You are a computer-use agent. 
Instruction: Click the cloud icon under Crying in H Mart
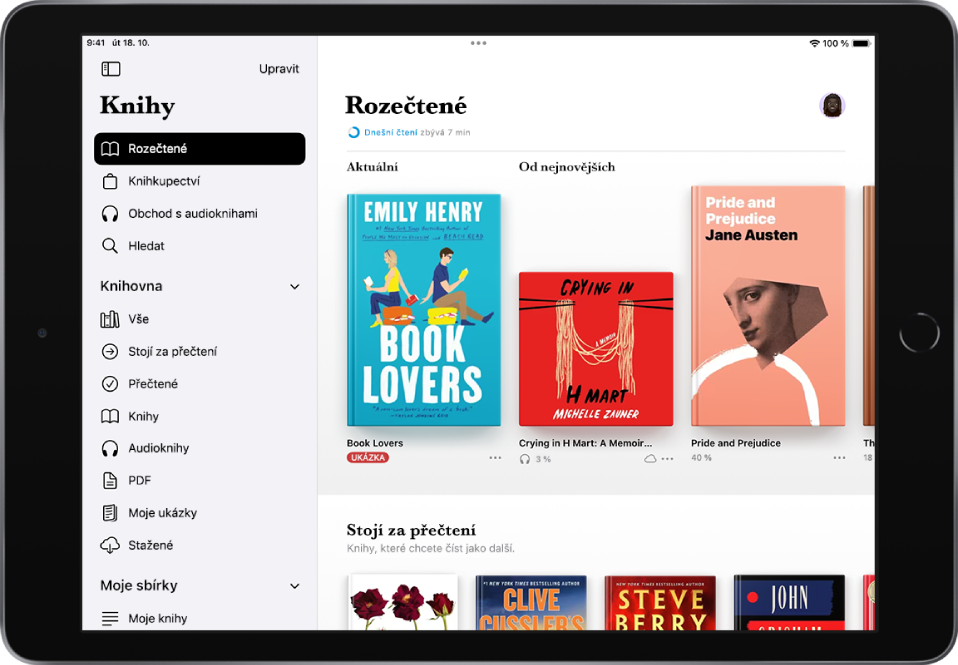coord(650,459)
